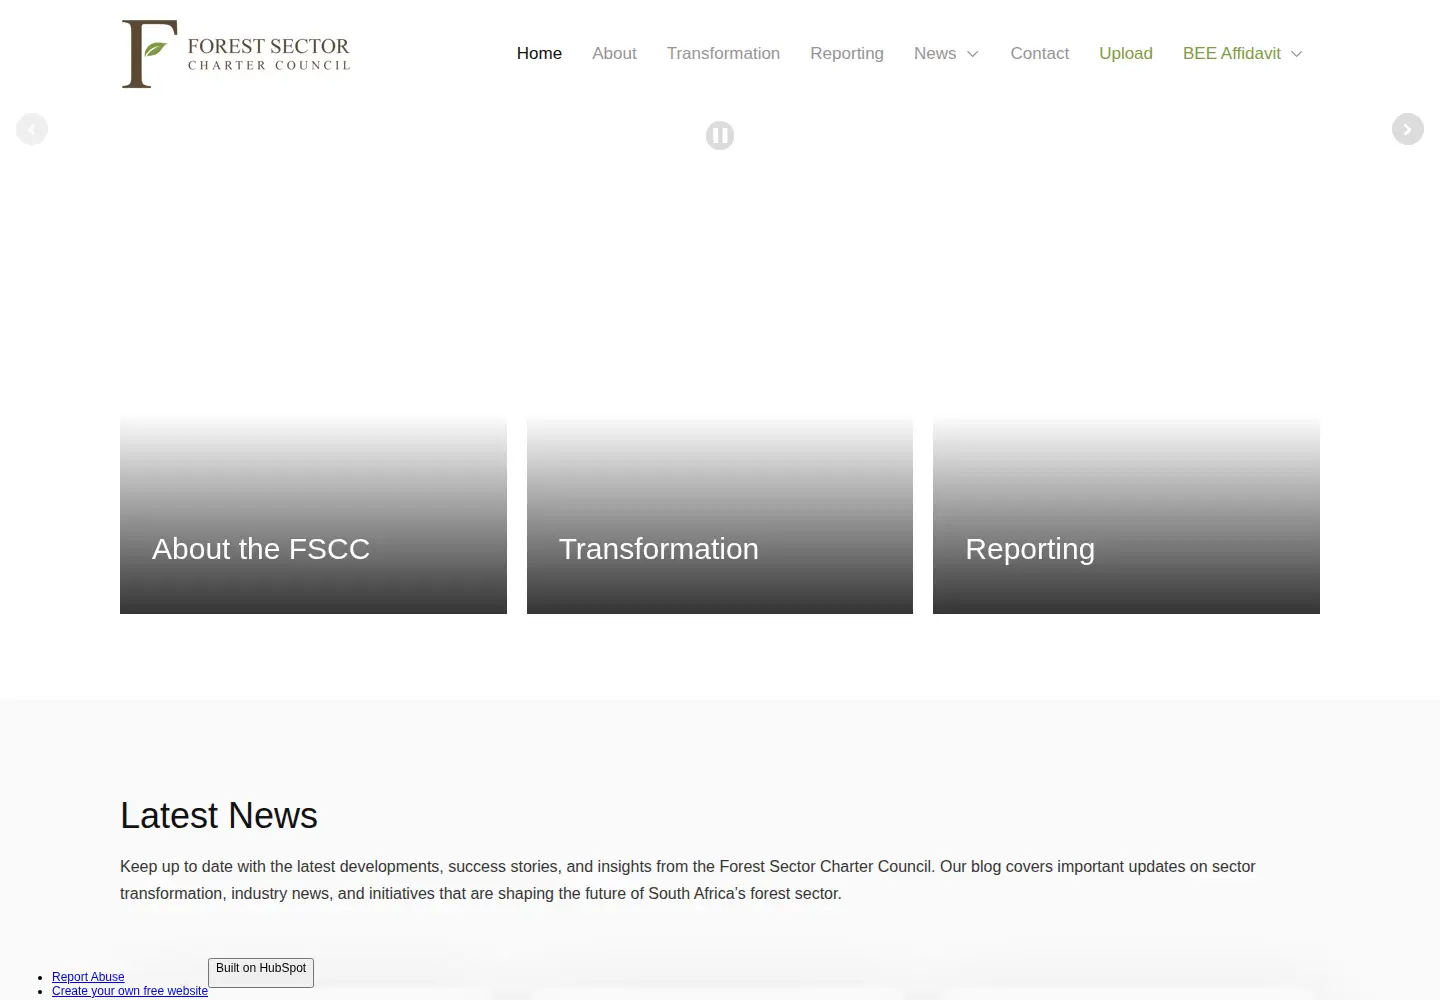
Task: Click the Latest News heading
Action: pyautogui.click(x=219, y=816)
